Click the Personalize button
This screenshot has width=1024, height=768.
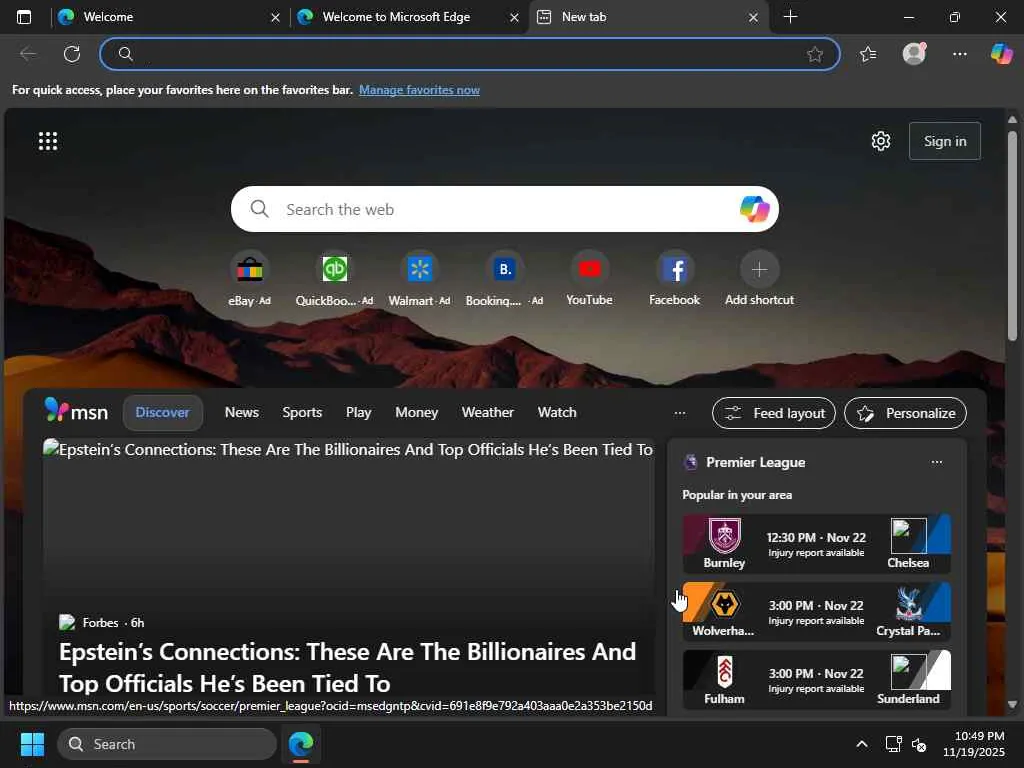pyautogui.click(x=905, y=413)
